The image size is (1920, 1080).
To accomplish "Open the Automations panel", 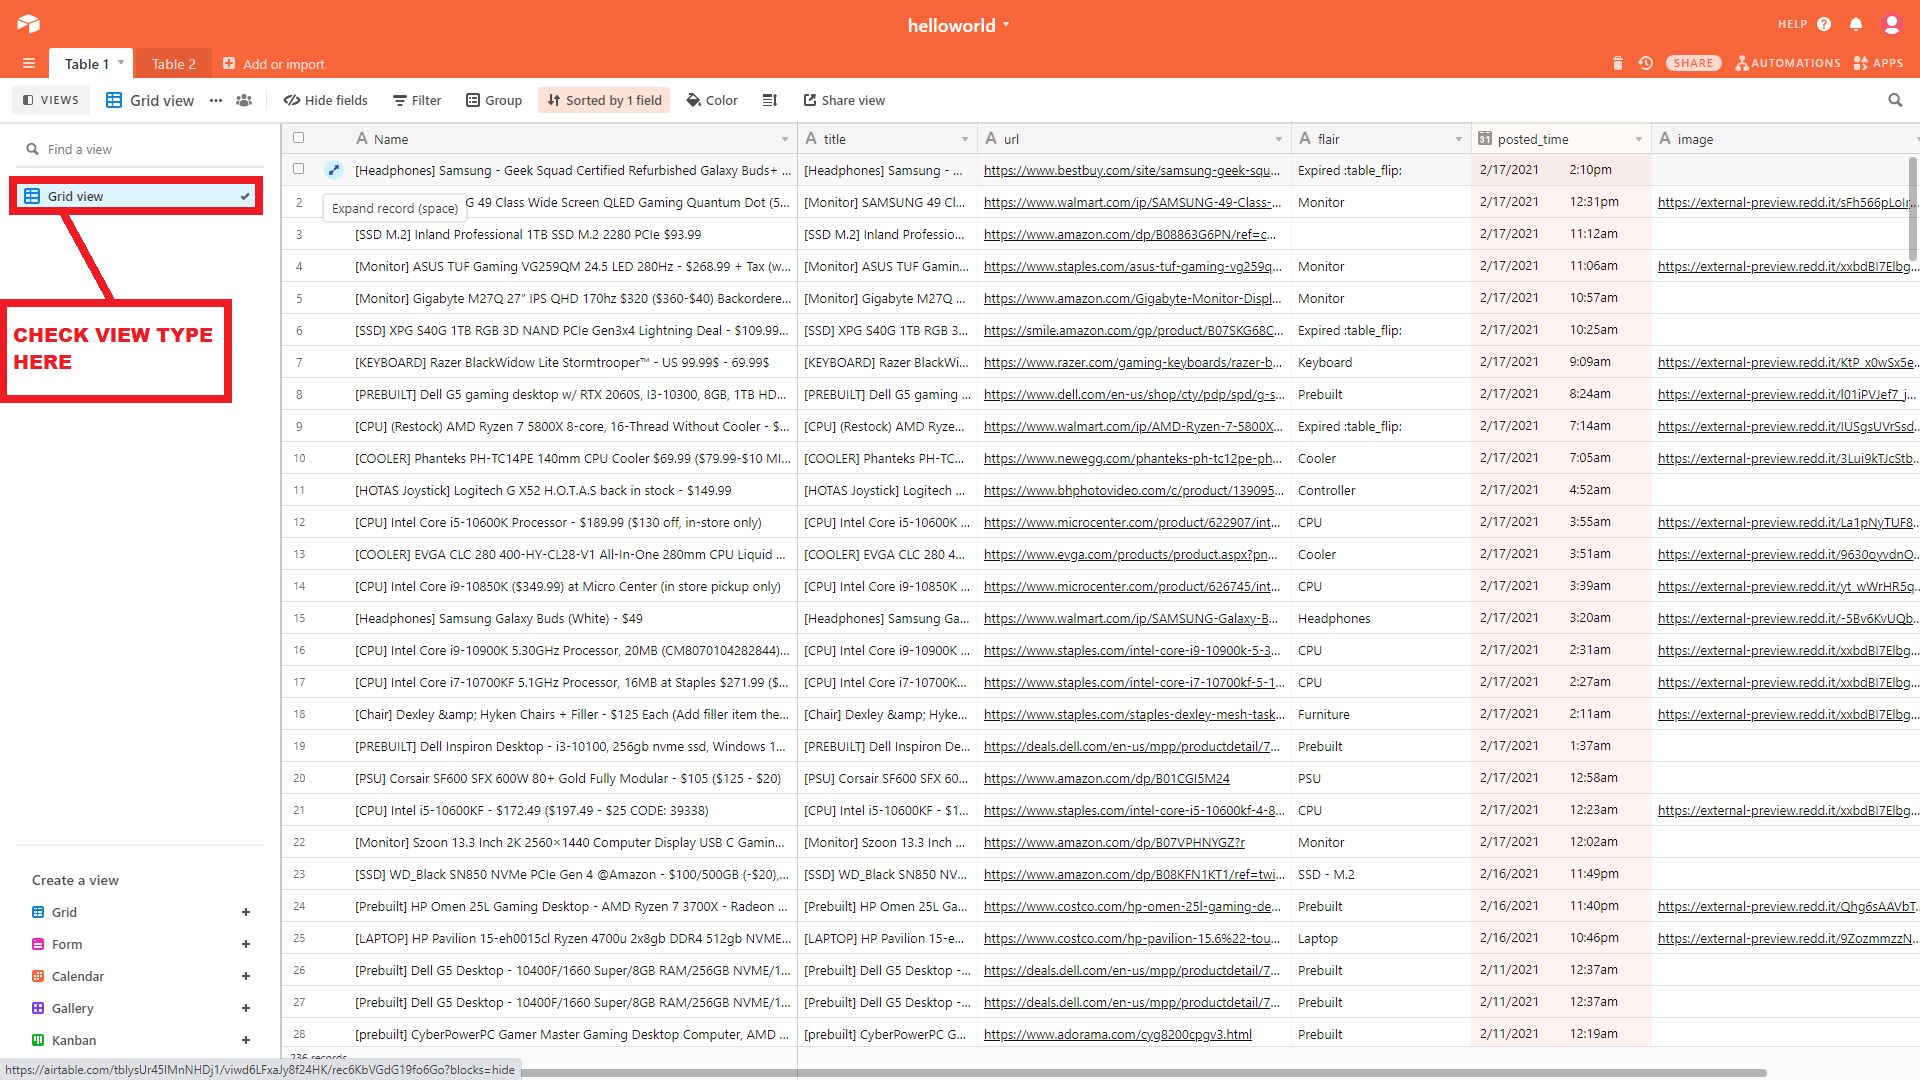I will point(1788,63).
